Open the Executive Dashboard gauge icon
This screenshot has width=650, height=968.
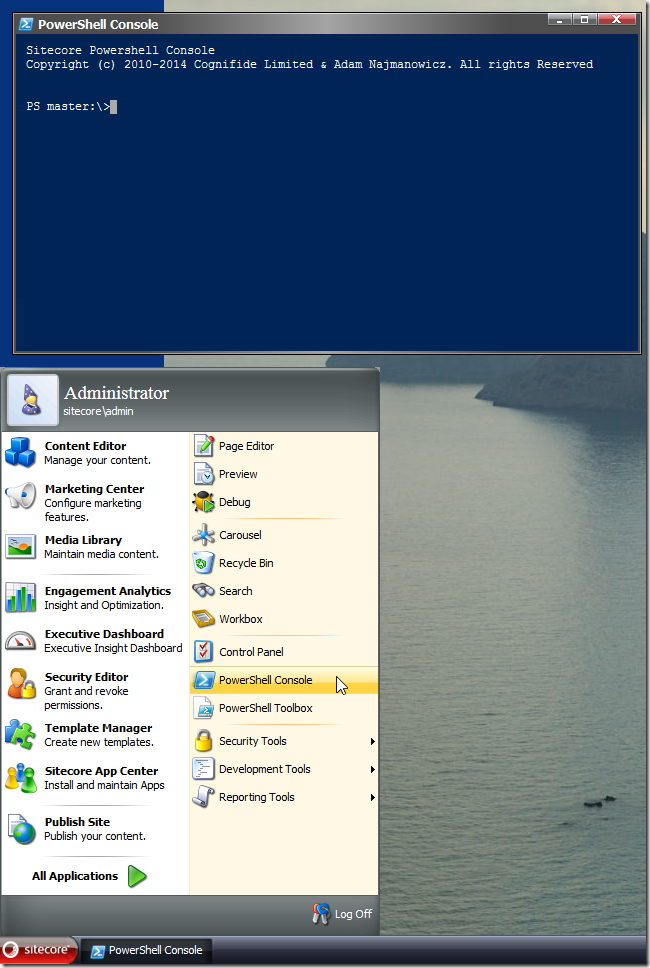(x=20, y=641)
